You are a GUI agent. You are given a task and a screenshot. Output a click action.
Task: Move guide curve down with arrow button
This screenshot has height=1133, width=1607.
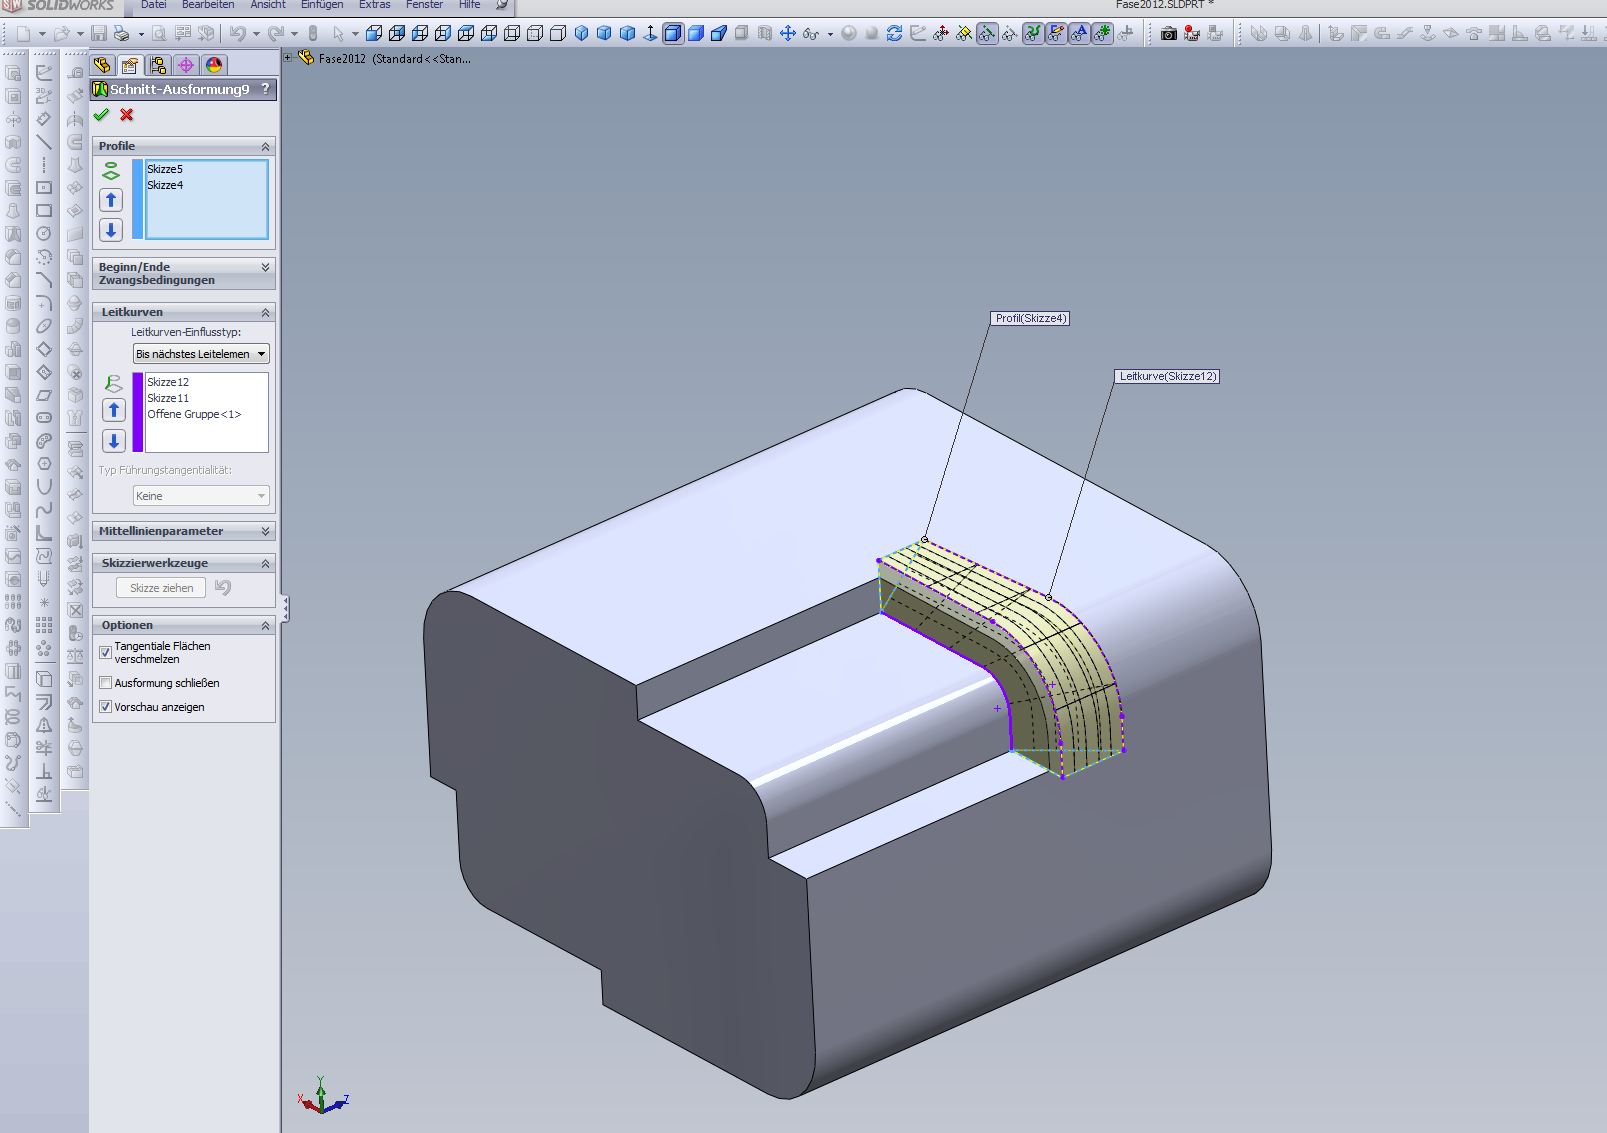[x=114, y=441]
